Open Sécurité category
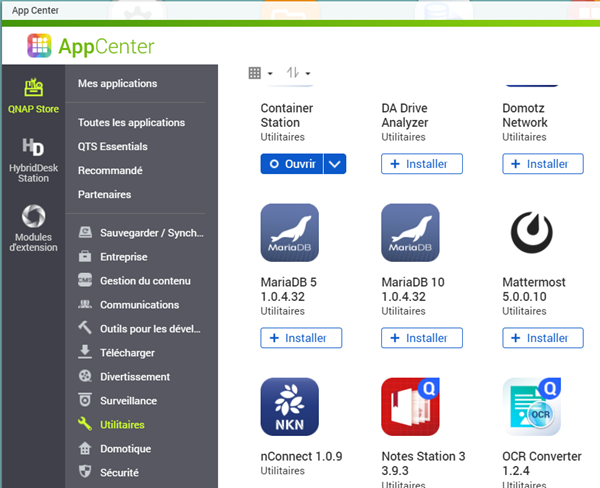Screen dimensions: 600x488 click(x=119, y=473)
